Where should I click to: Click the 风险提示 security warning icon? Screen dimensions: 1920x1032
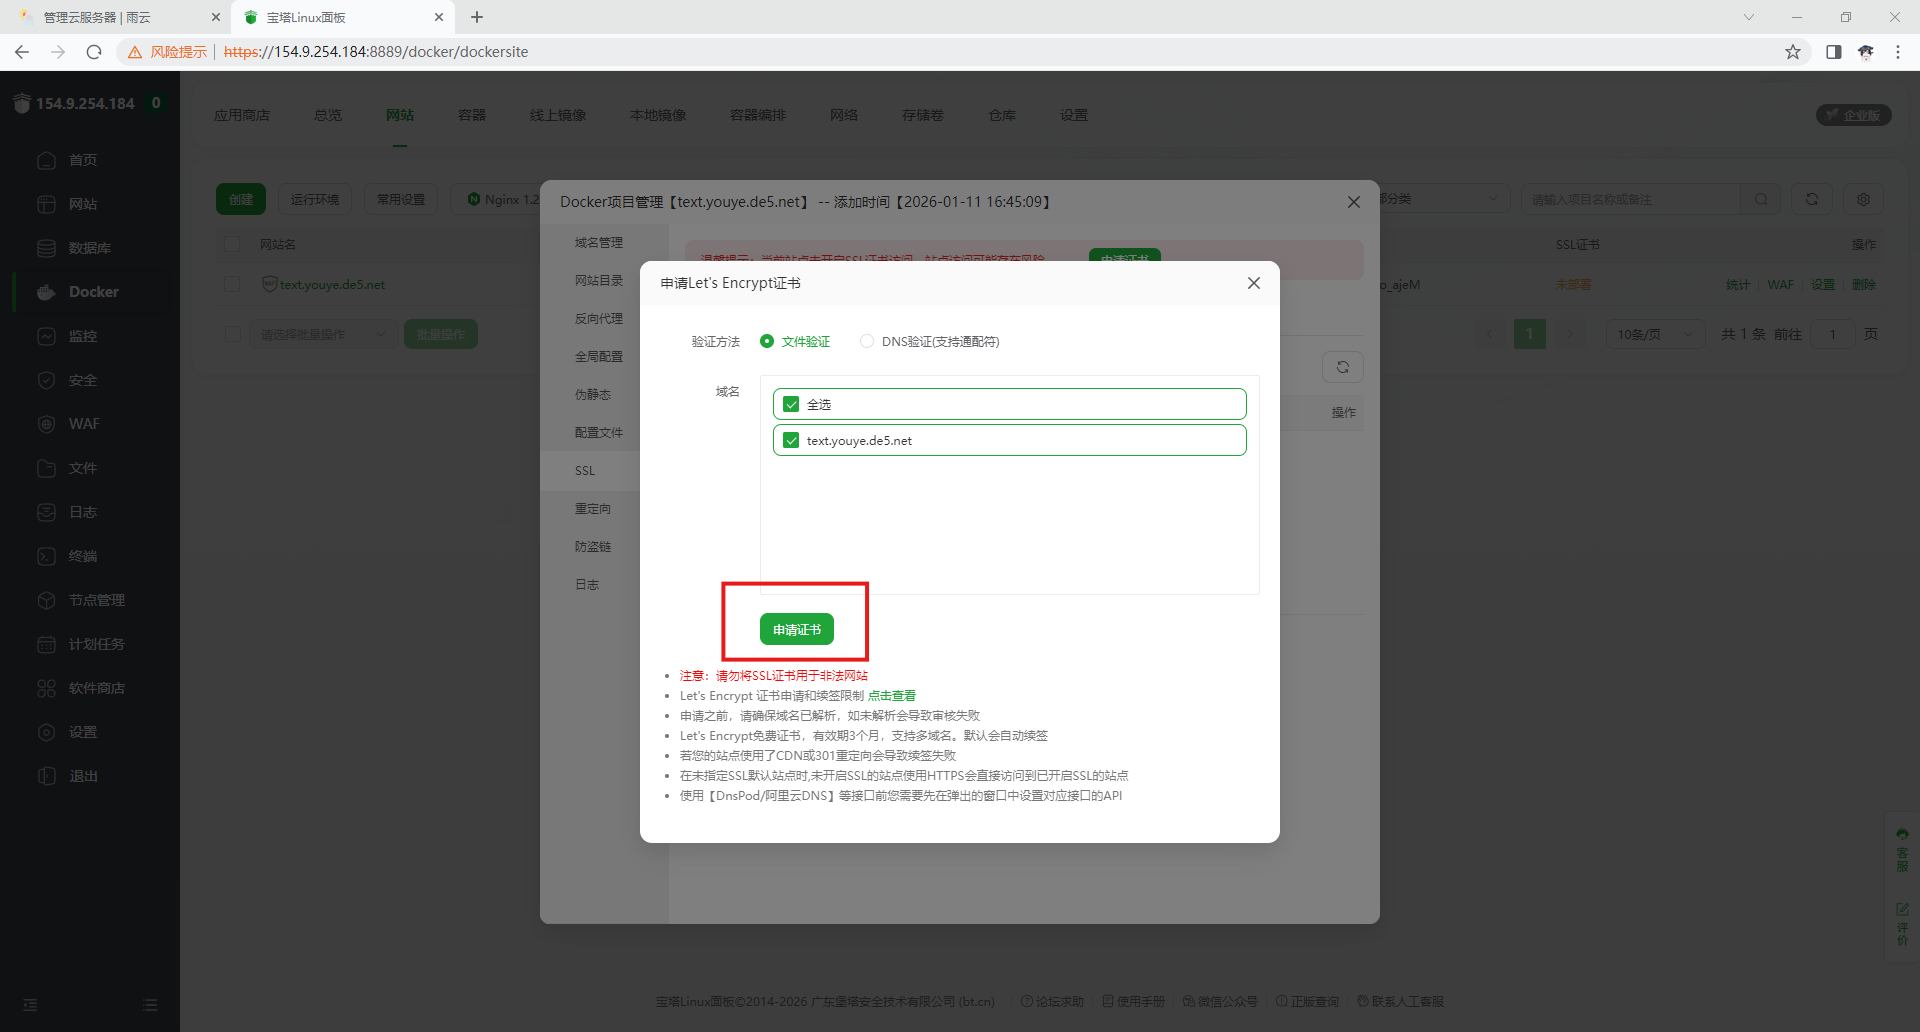[135, 52]
